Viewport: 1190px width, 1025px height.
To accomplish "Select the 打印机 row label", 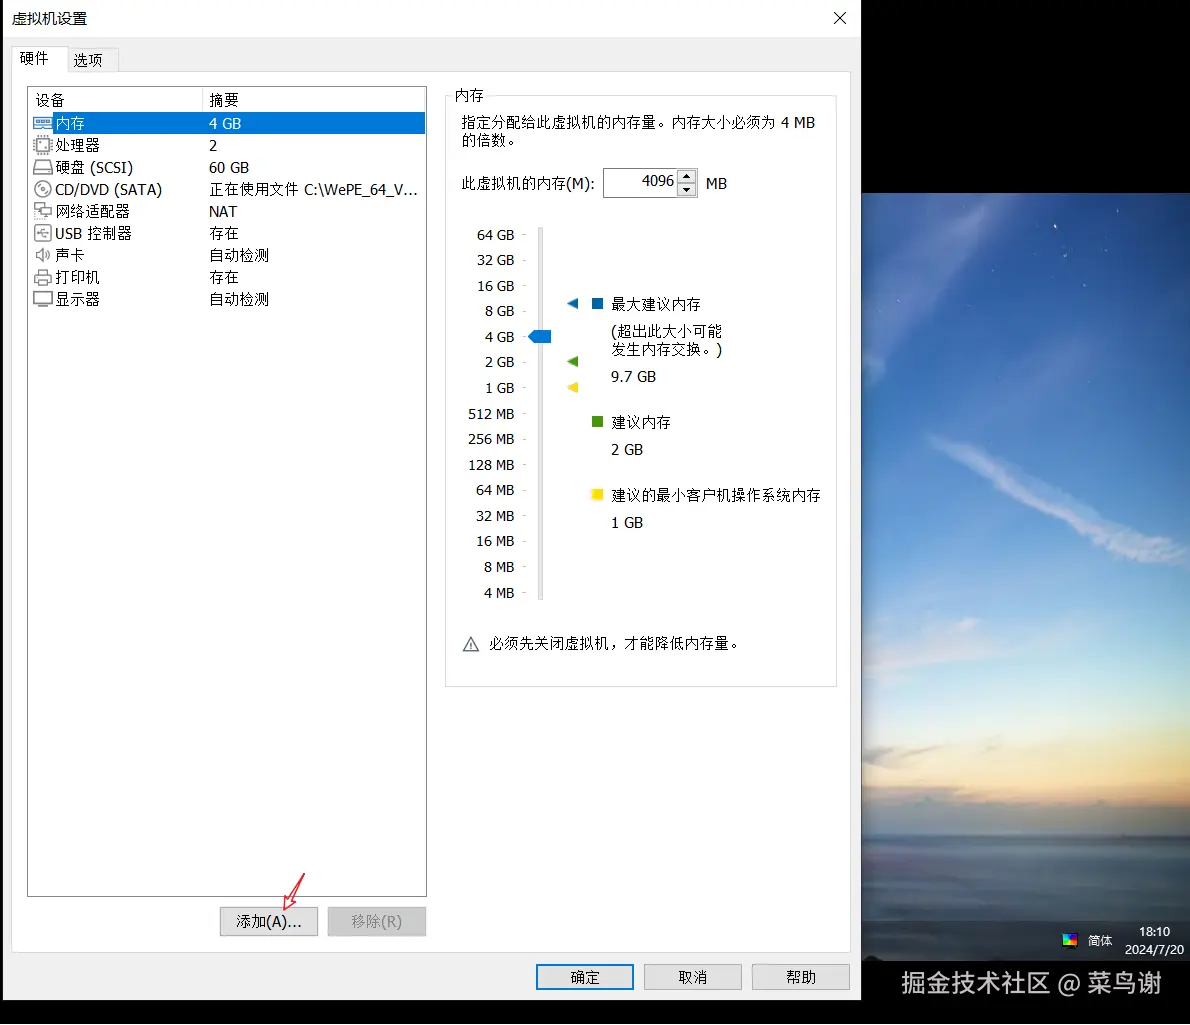I will (x=77, y=277).
